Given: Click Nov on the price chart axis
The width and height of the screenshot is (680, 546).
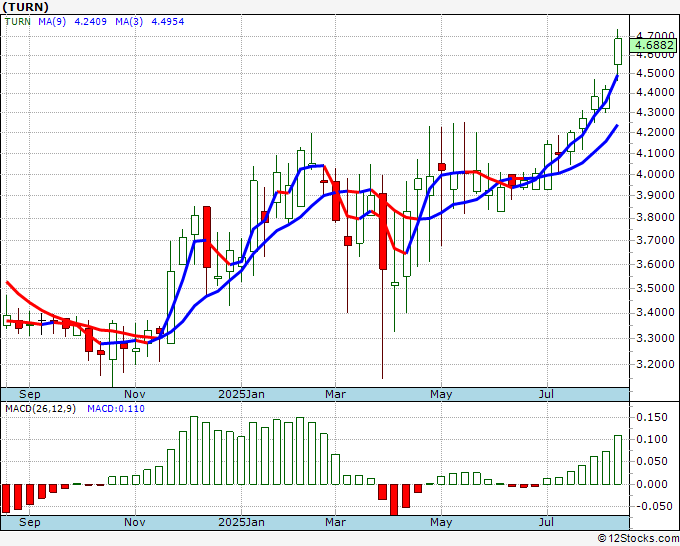Looking at the screenshot, I should [x=135, y=394].
